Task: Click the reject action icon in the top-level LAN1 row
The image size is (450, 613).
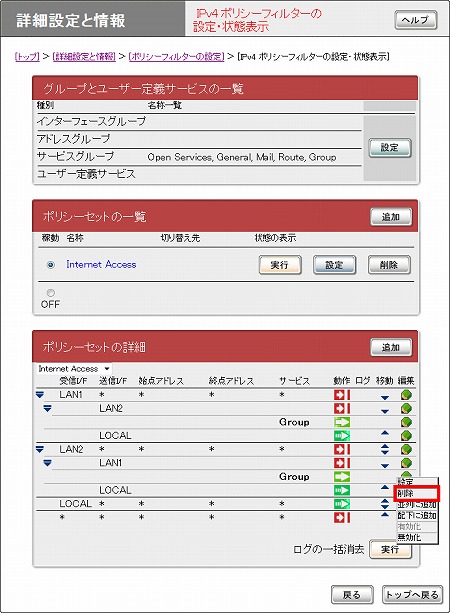Action: [x=342, y=395]
